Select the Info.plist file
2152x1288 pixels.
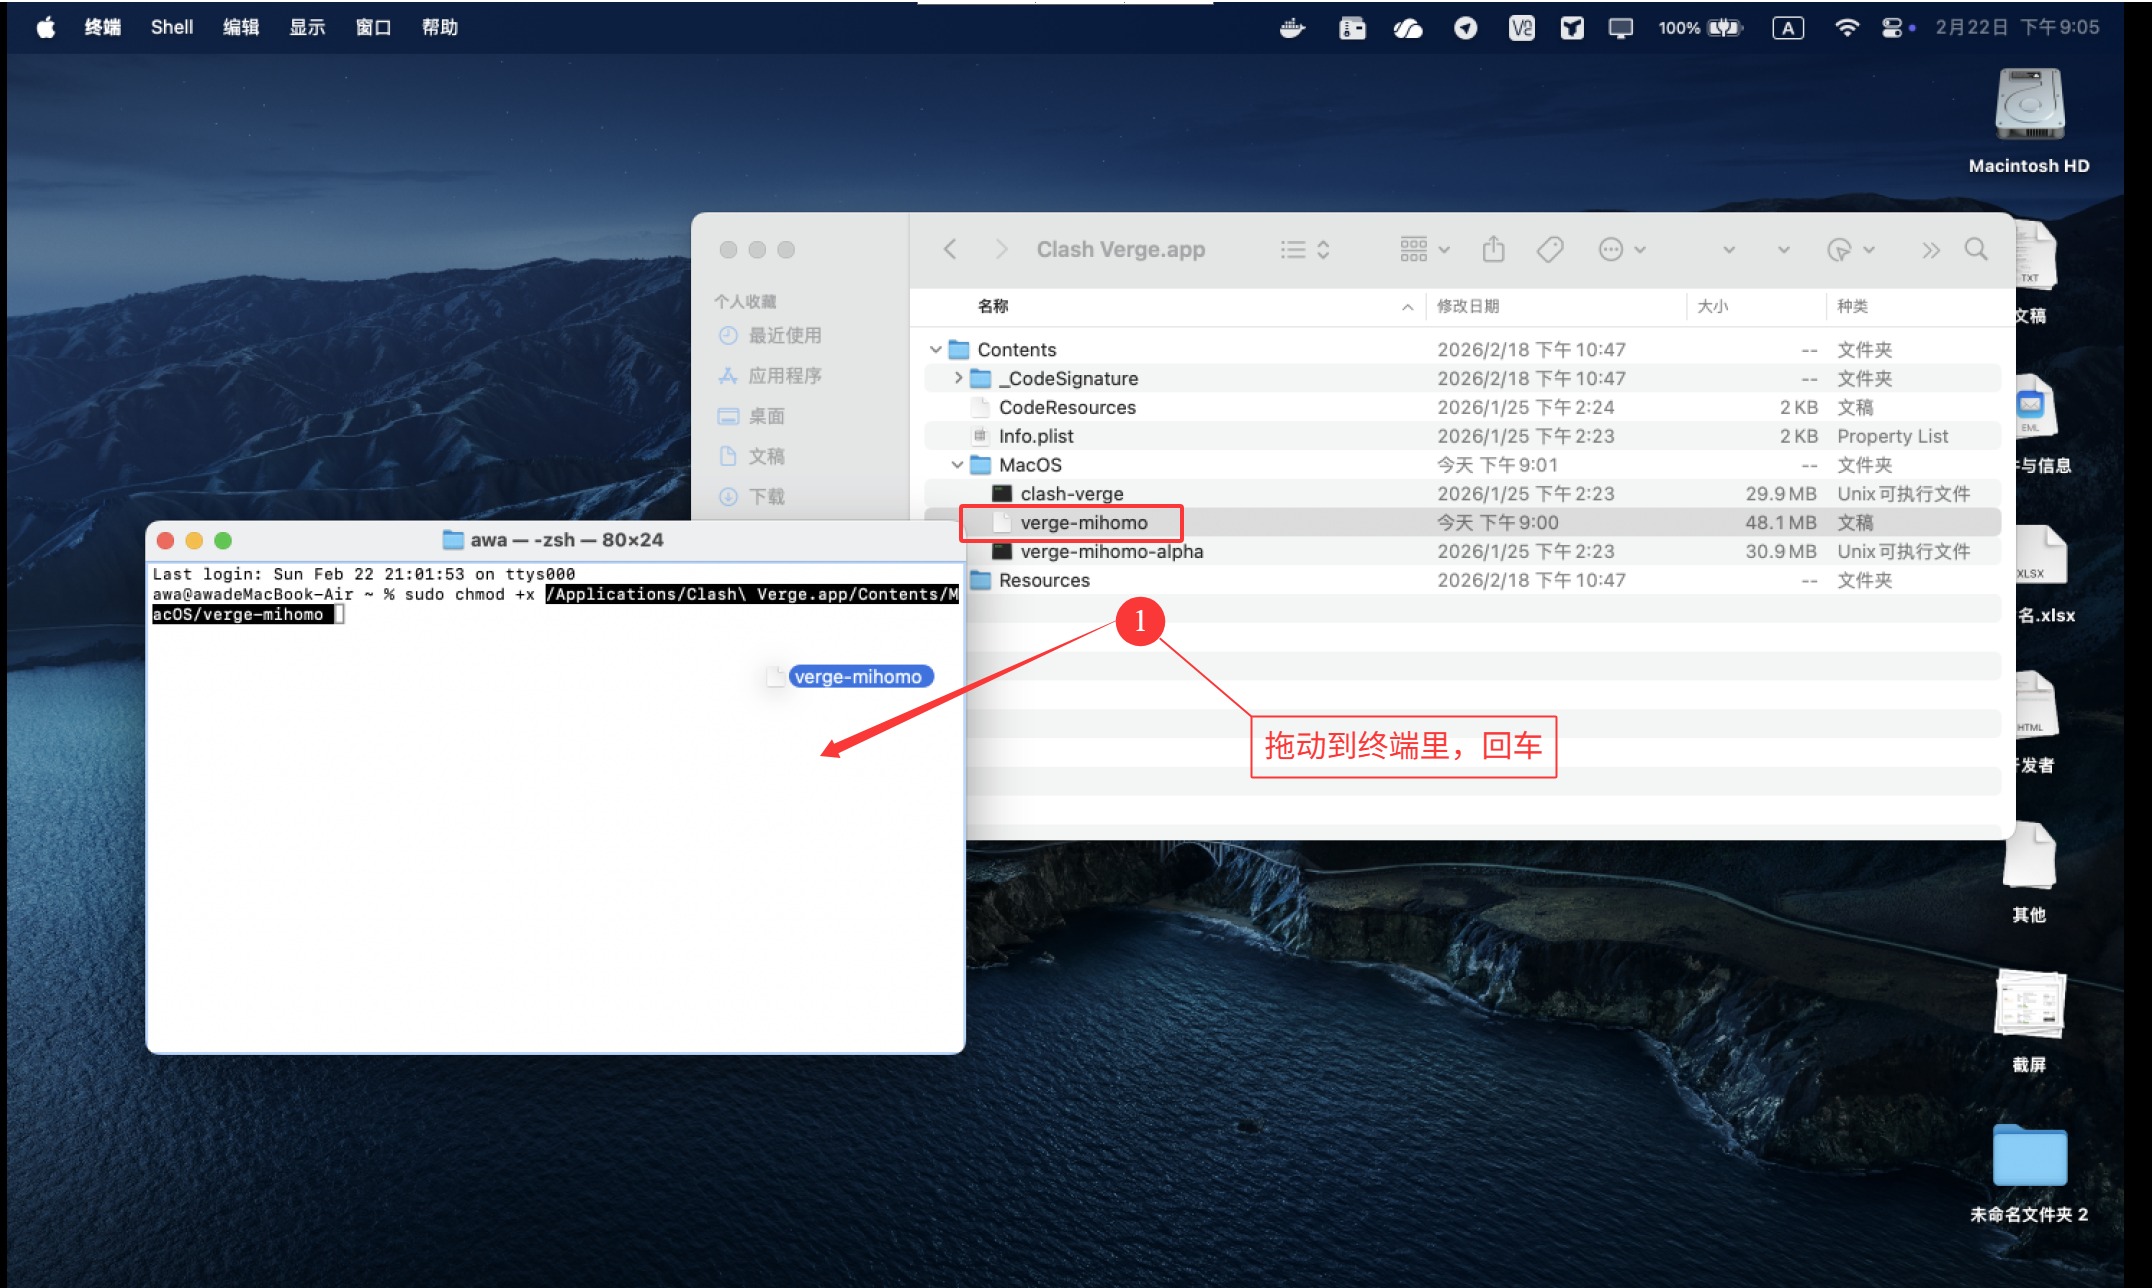1462,436
